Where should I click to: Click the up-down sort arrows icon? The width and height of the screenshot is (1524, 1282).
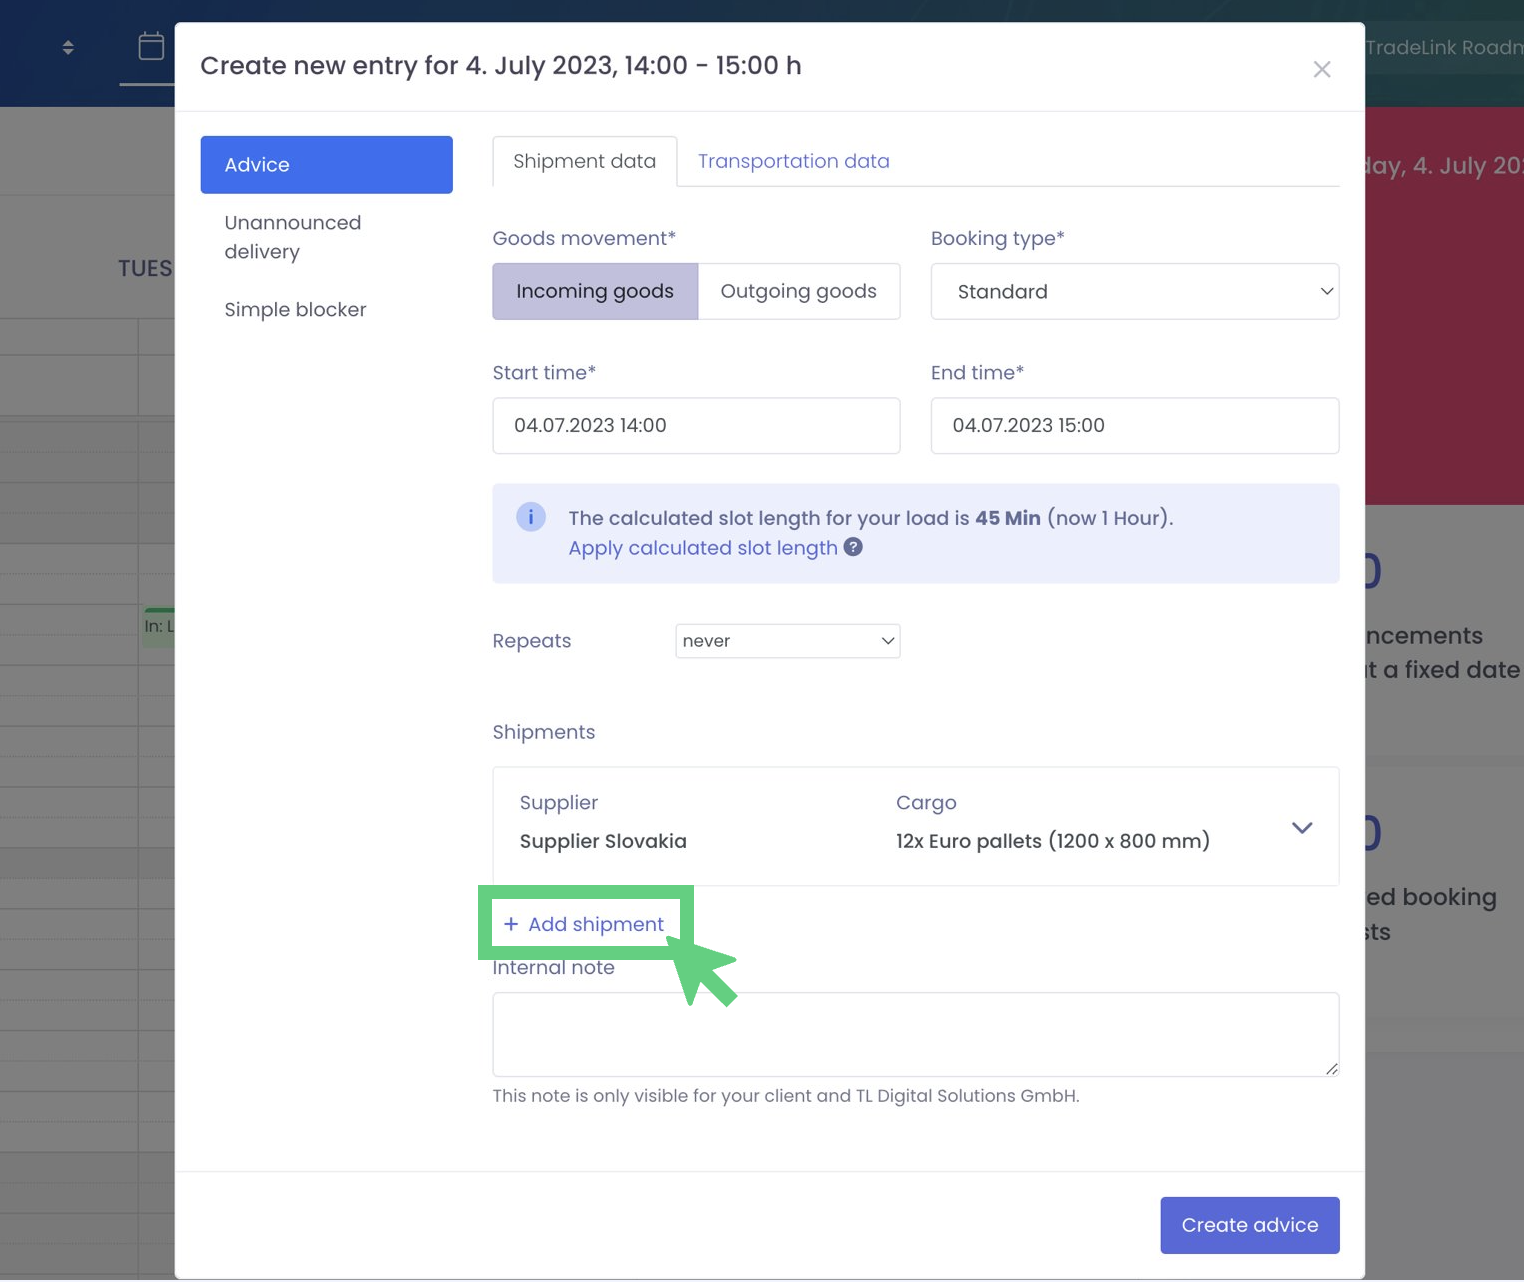click(68, 47)
